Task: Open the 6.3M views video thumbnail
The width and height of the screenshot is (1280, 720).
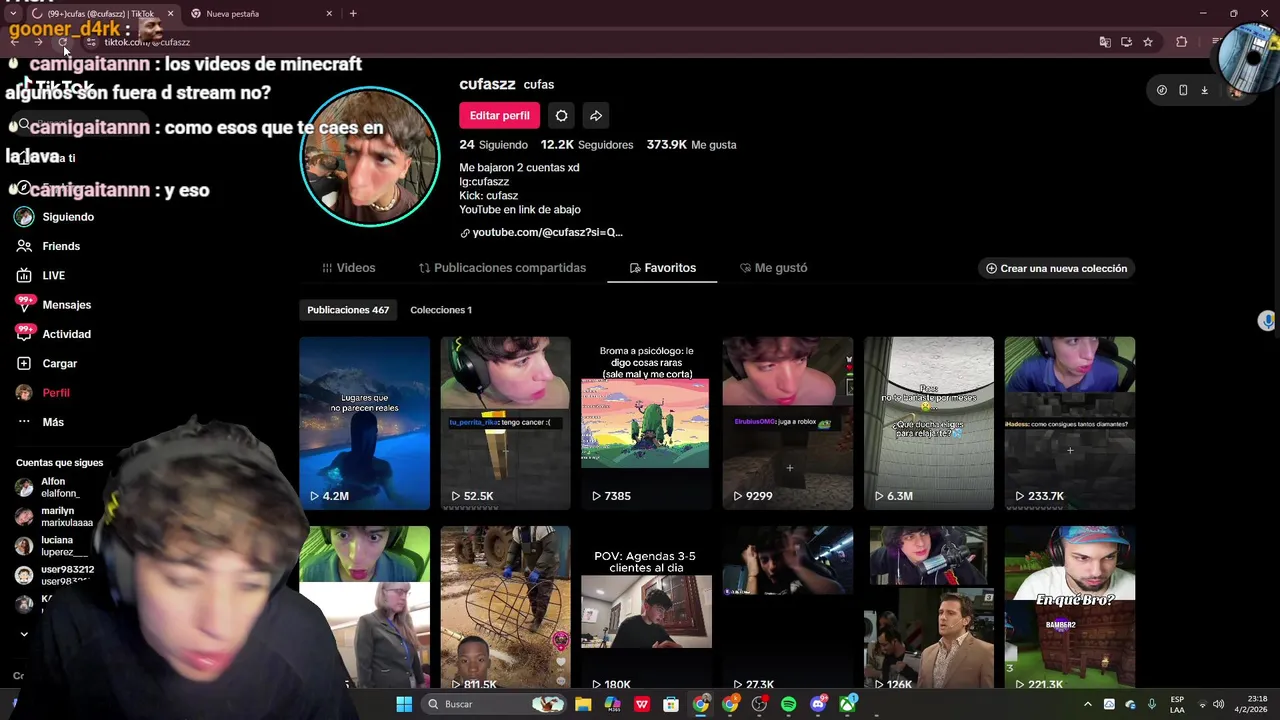Action: 929,423
